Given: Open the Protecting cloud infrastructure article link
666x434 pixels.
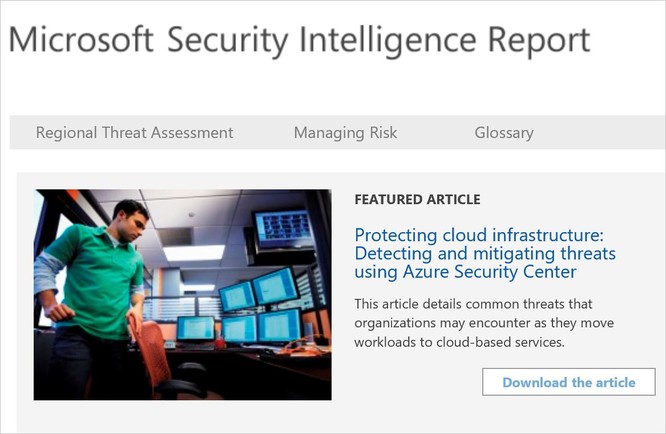Looking at the screenshot, I should (x=485, y=253).
